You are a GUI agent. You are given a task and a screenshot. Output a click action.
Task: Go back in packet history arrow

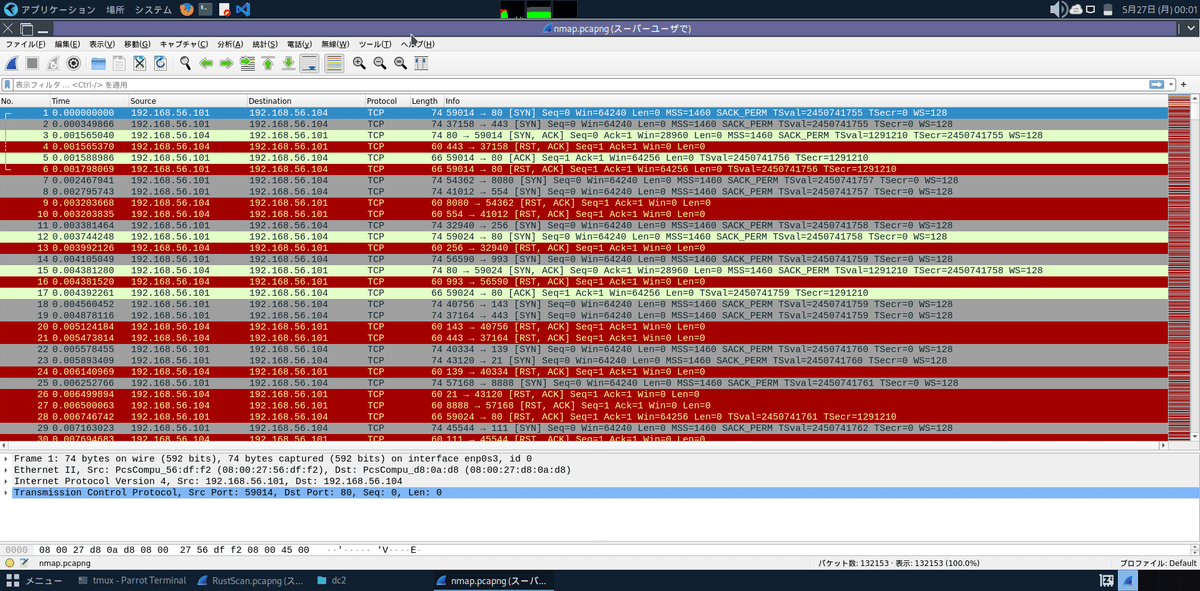point(206,63)
